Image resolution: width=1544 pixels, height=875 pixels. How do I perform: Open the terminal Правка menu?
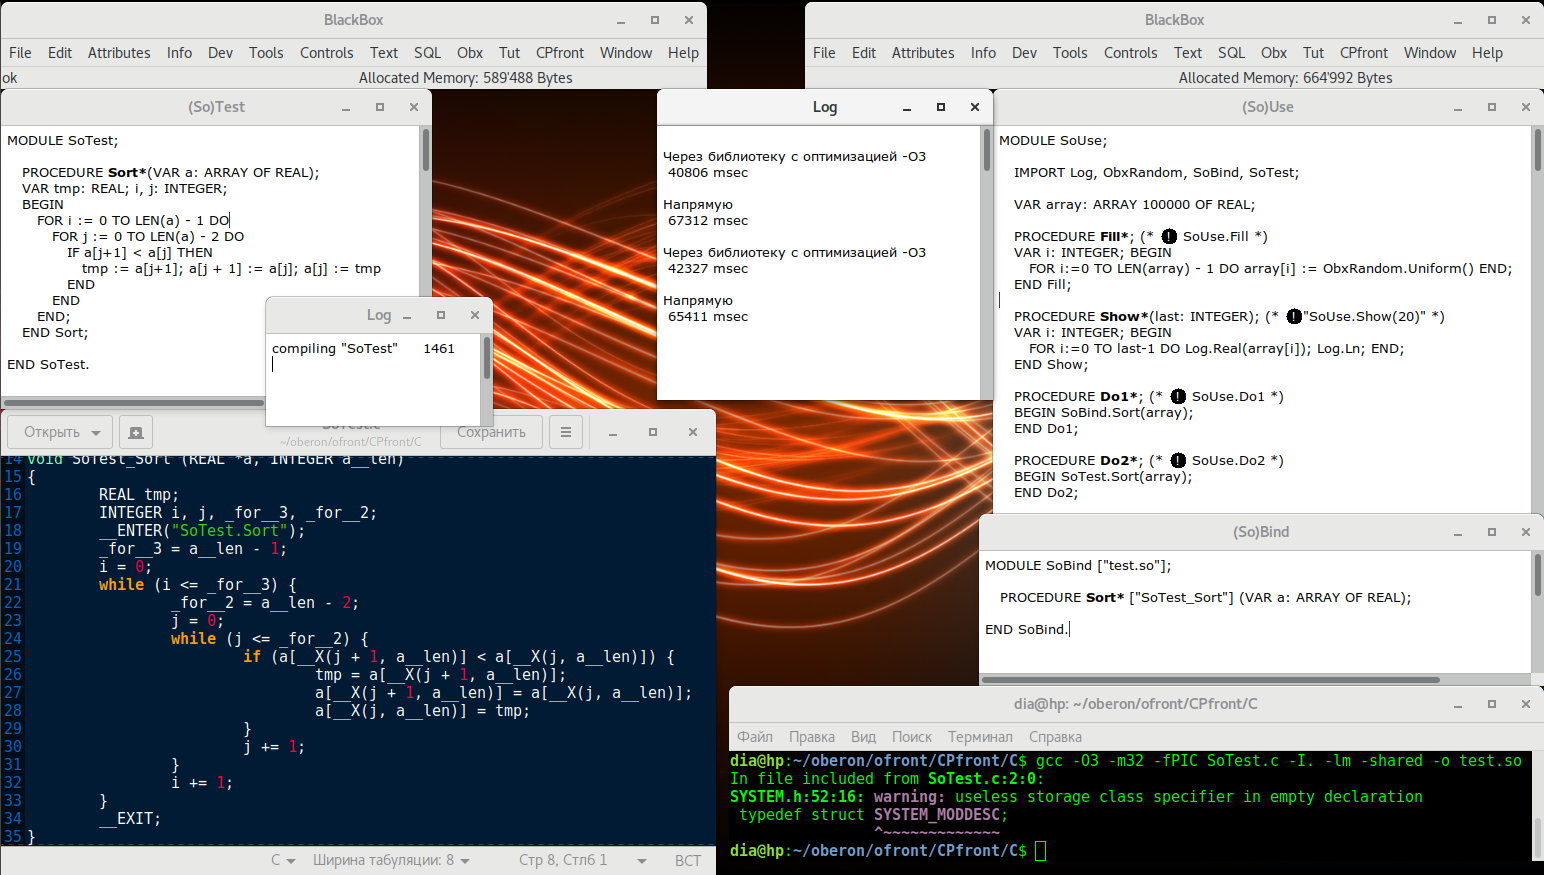811,737
